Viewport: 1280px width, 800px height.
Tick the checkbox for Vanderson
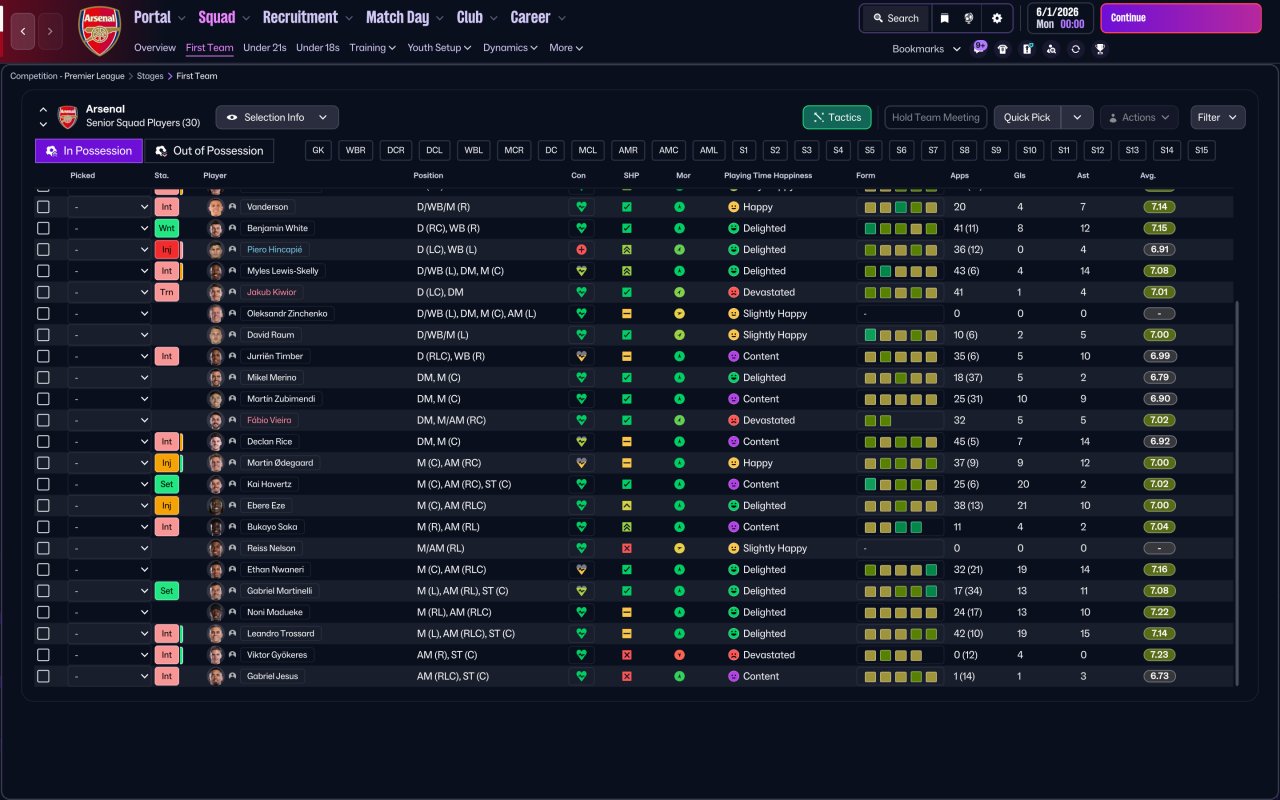click(x=43, y=207)
